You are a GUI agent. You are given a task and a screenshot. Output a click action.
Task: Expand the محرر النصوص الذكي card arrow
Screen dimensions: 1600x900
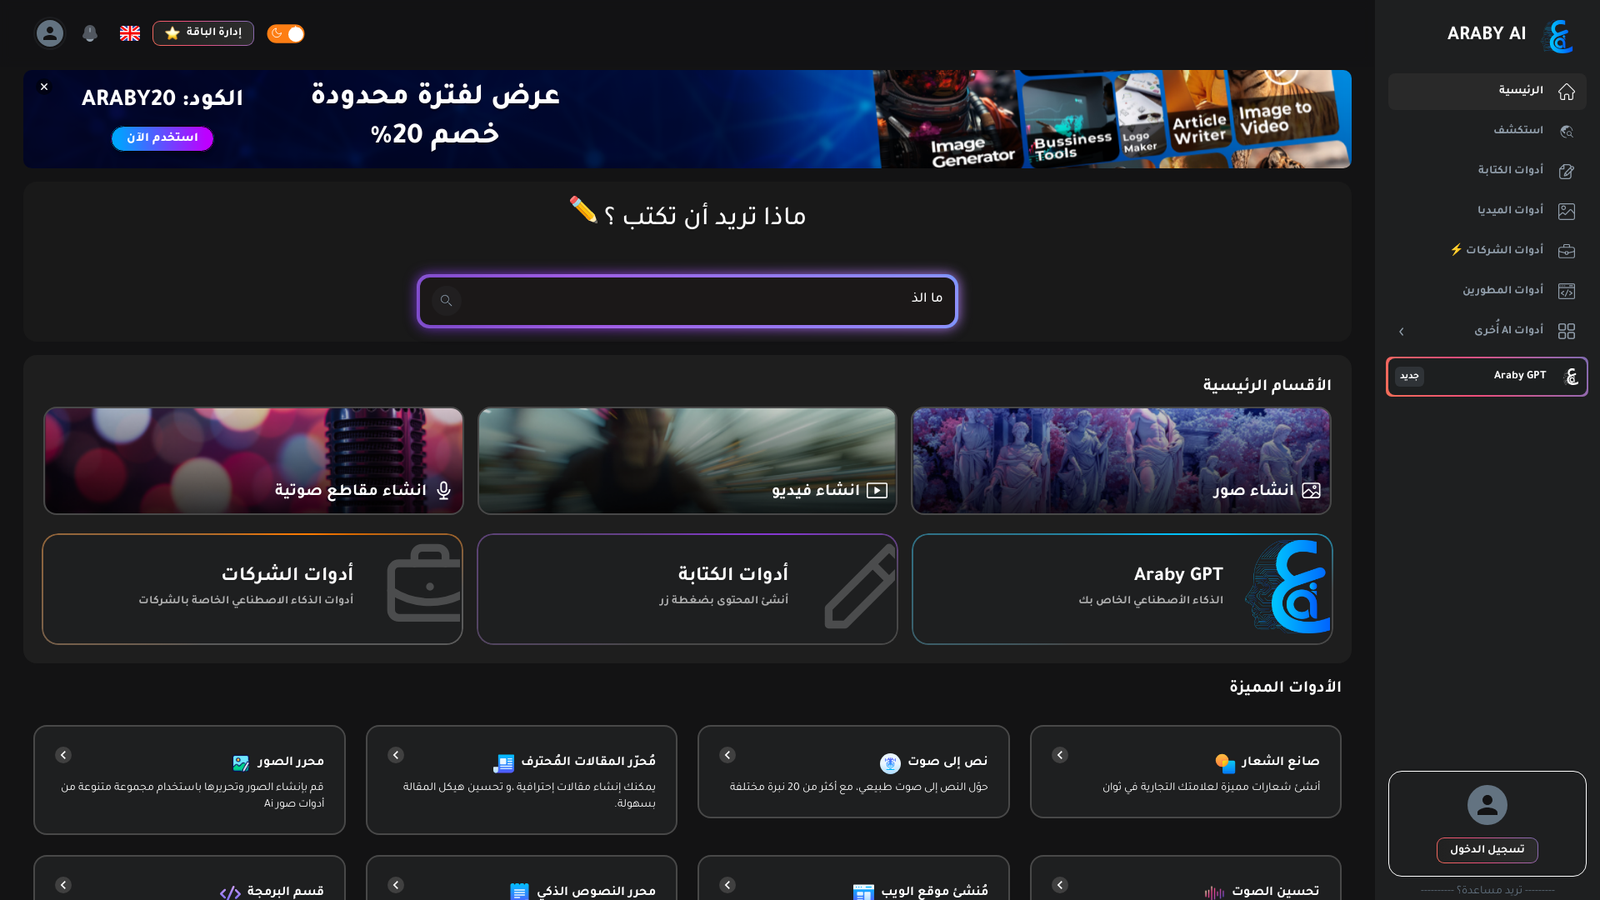coord(396,885)
